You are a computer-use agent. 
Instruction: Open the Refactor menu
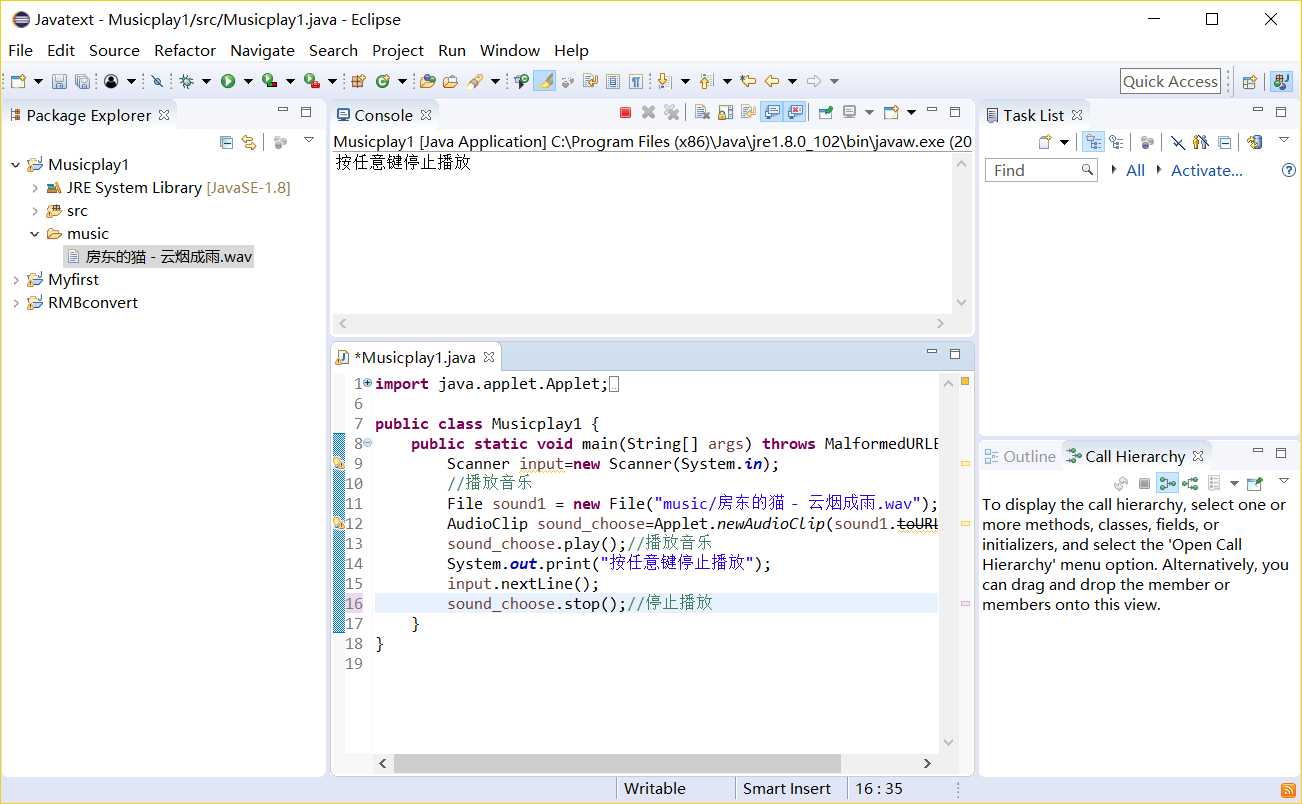click(x=184, y=50)
